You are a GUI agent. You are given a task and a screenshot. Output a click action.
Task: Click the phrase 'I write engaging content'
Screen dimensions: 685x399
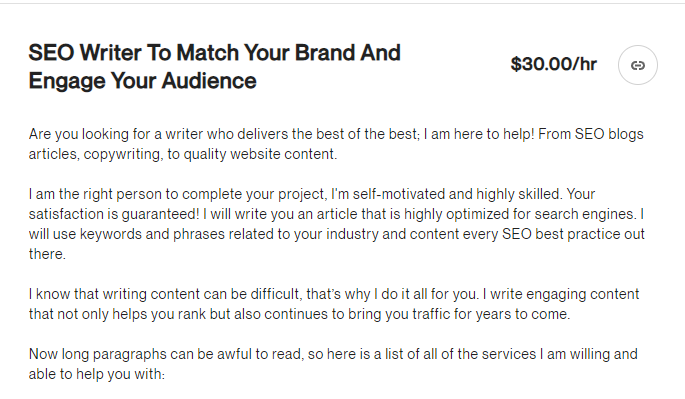pyautogui.click(x=560, y=294)
